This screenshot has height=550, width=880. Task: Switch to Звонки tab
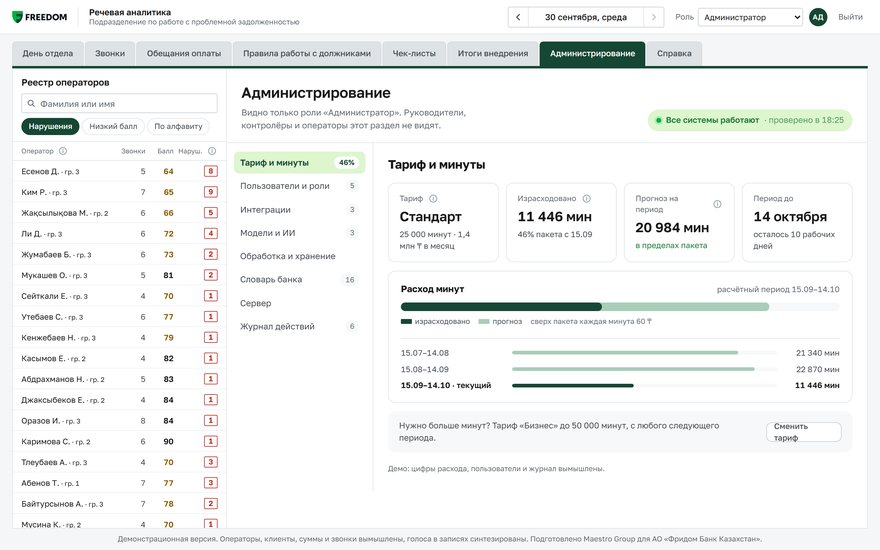click(x=110, y=54)
